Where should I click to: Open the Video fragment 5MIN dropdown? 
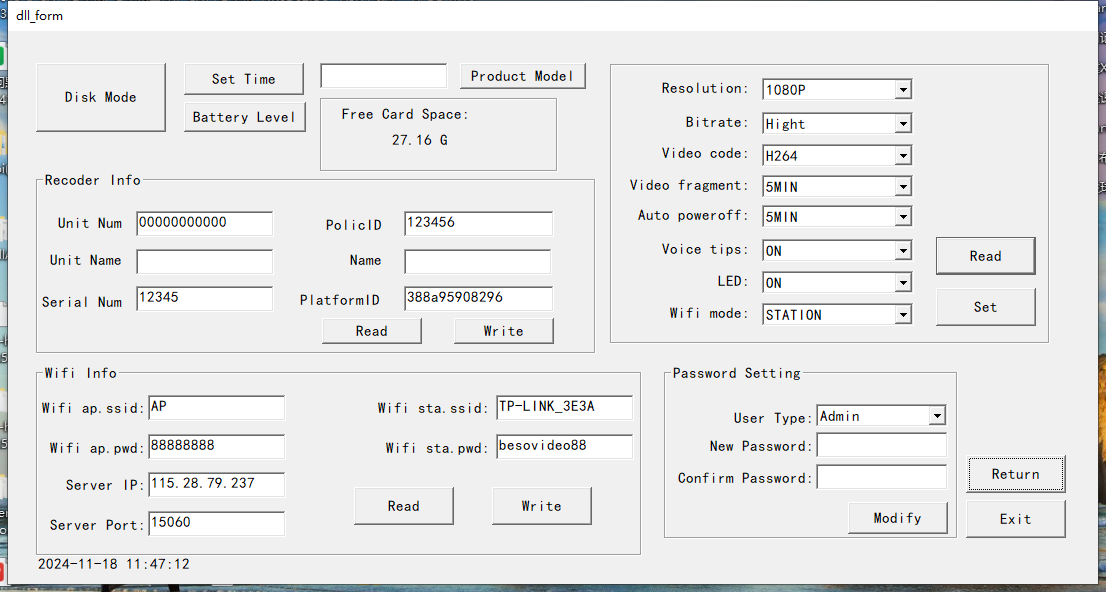tap(901, 186)
